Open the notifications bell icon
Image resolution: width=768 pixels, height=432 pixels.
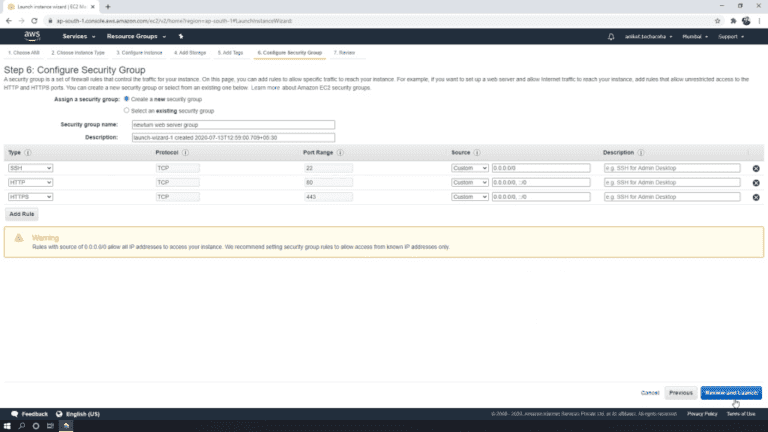pyautogui.click(x=611, y=36)
